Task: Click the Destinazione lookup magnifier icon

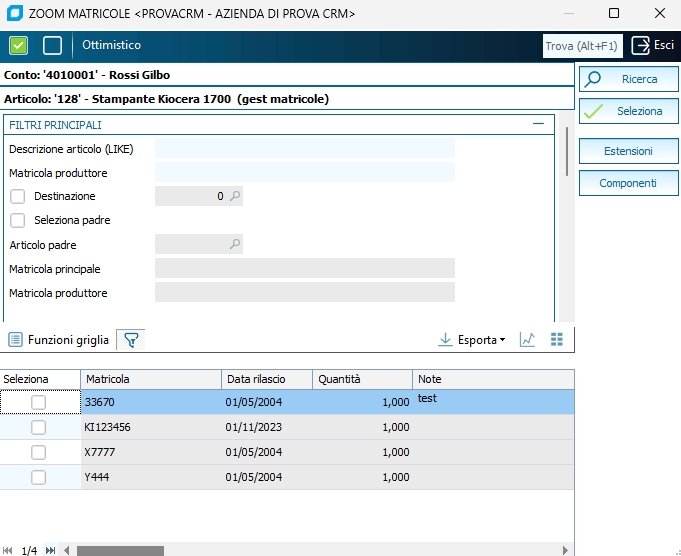Action: [235, 197]
